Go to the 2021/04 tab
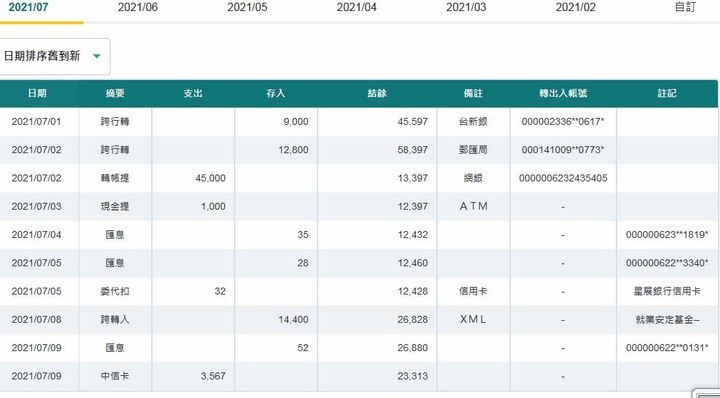This screenshot has width=720, height=398. (x=356, y=7)
